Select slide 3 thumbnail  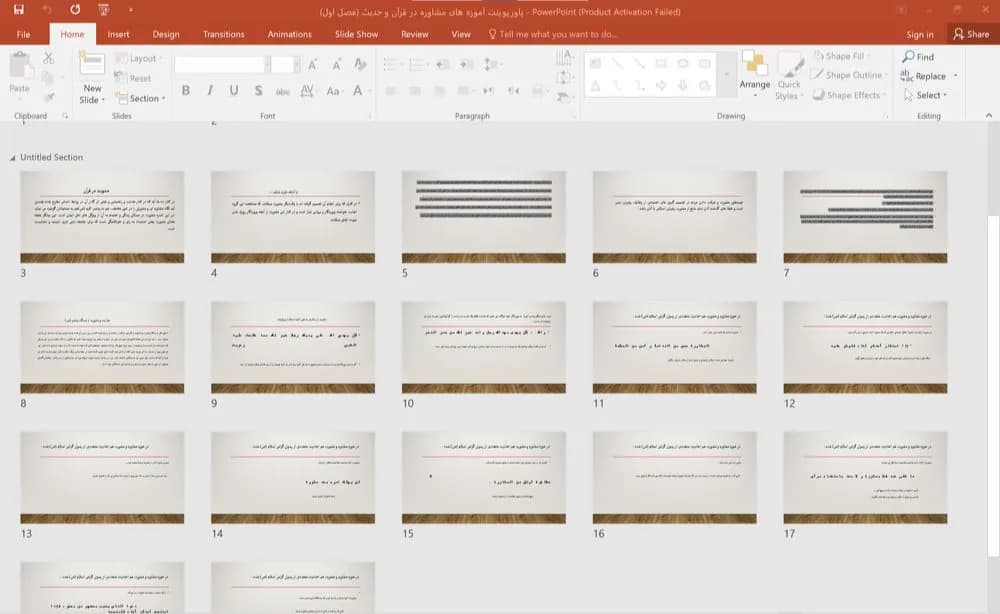click(102, 217)
